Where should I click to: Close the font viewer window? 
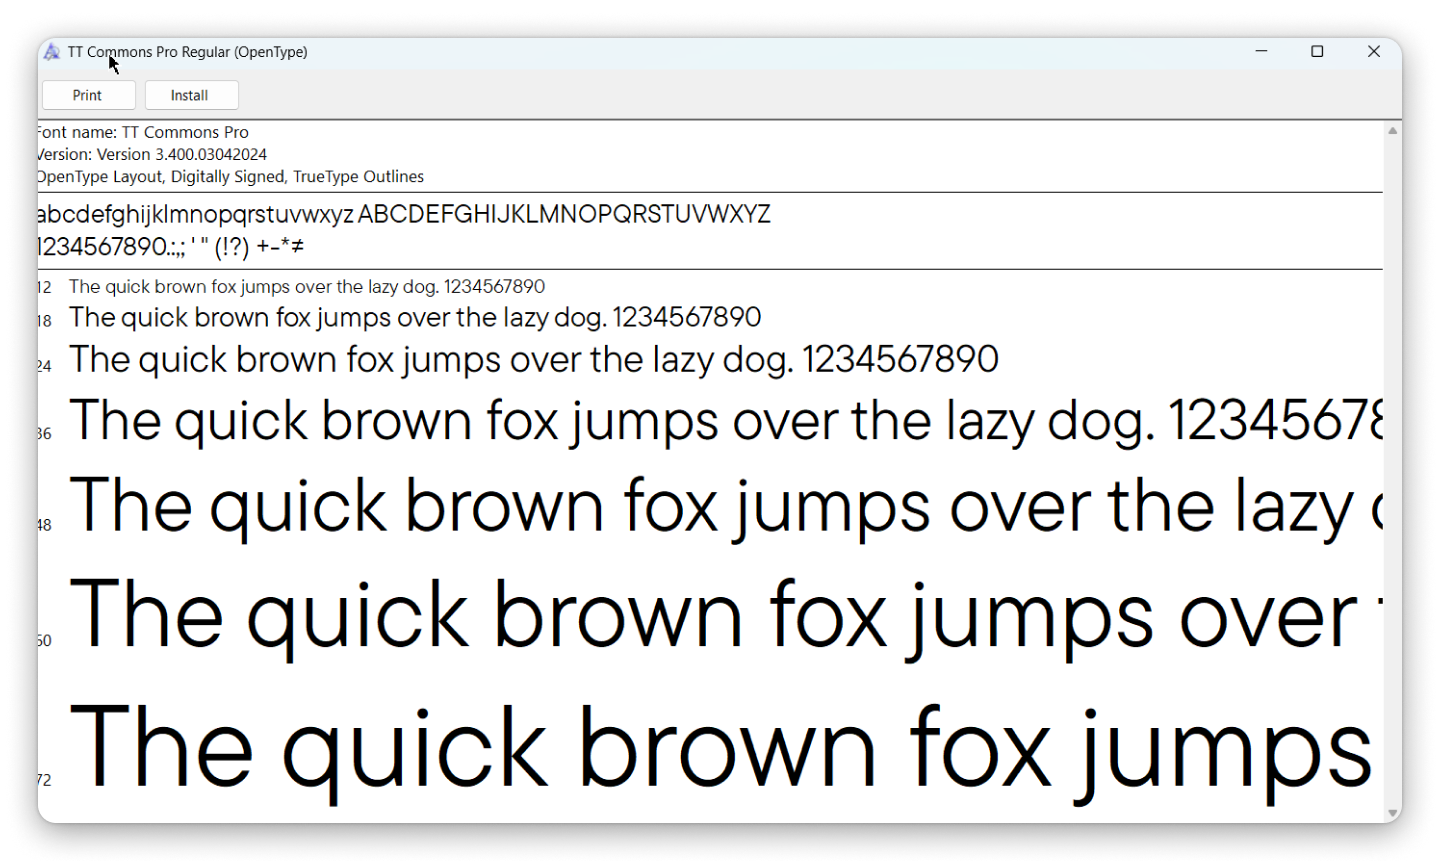1373,51
